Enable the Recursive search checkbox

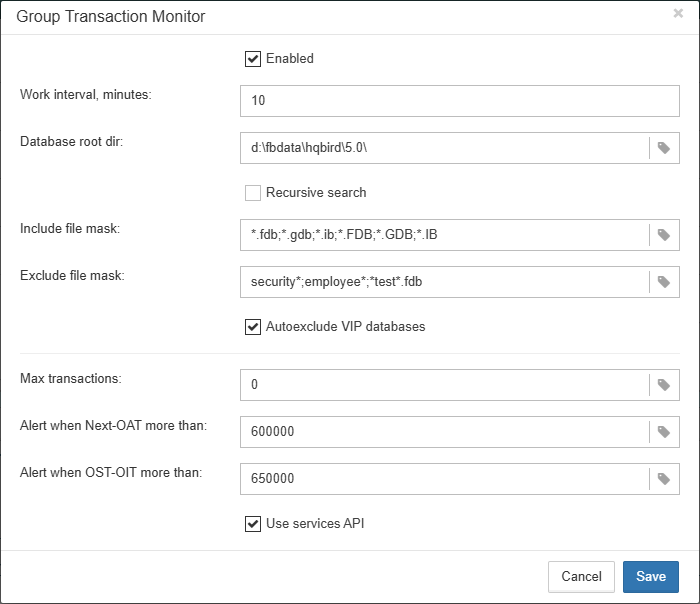[x=253, y=192]
